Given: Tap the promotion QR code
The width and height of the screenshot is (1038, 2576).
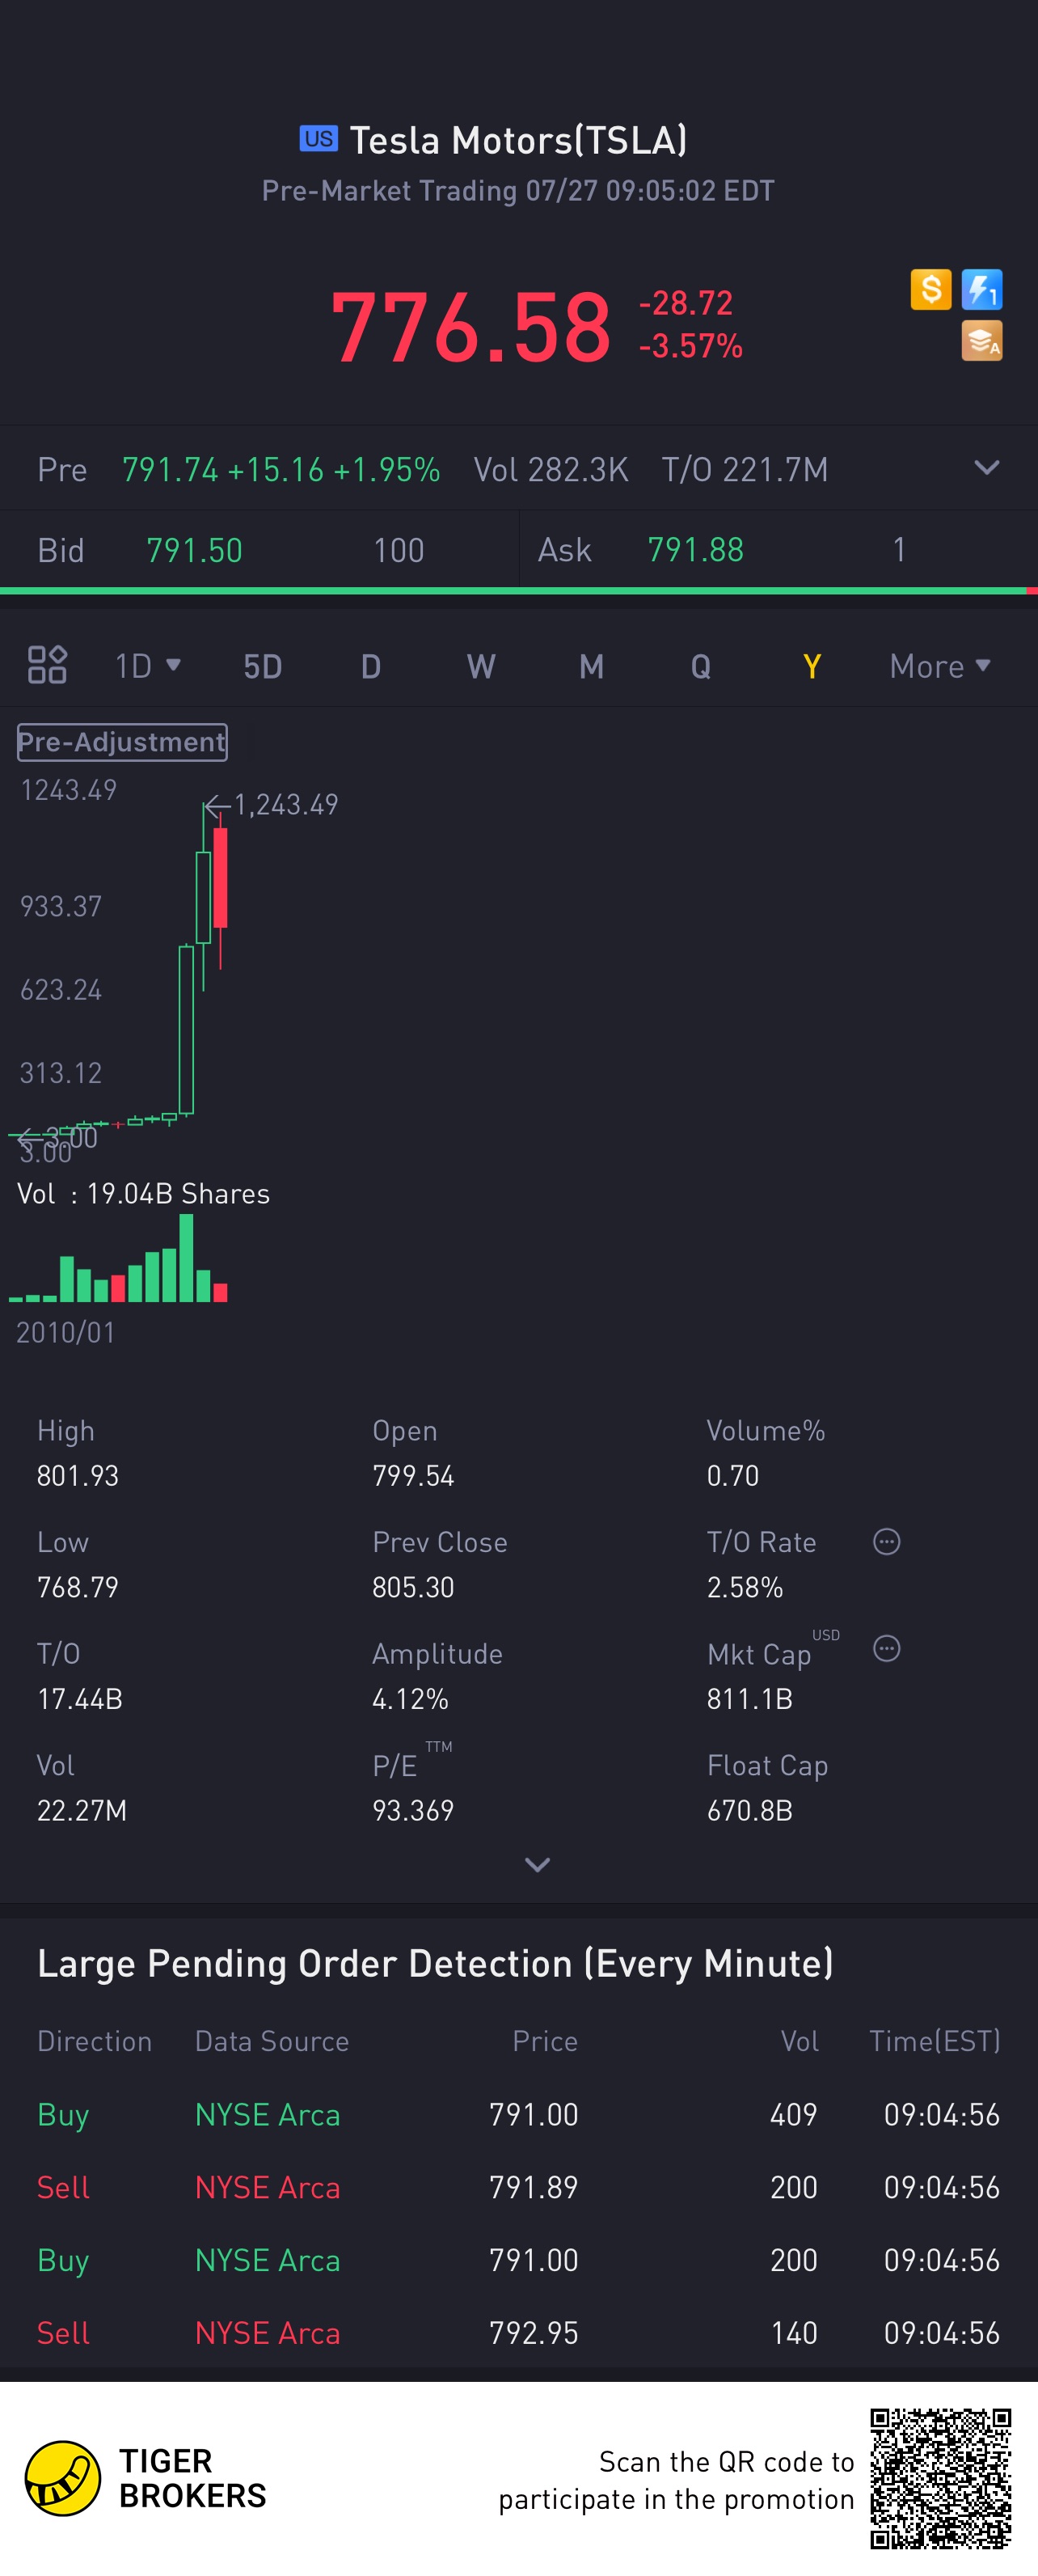Looking at the screenshot, I should point(940,2478).
